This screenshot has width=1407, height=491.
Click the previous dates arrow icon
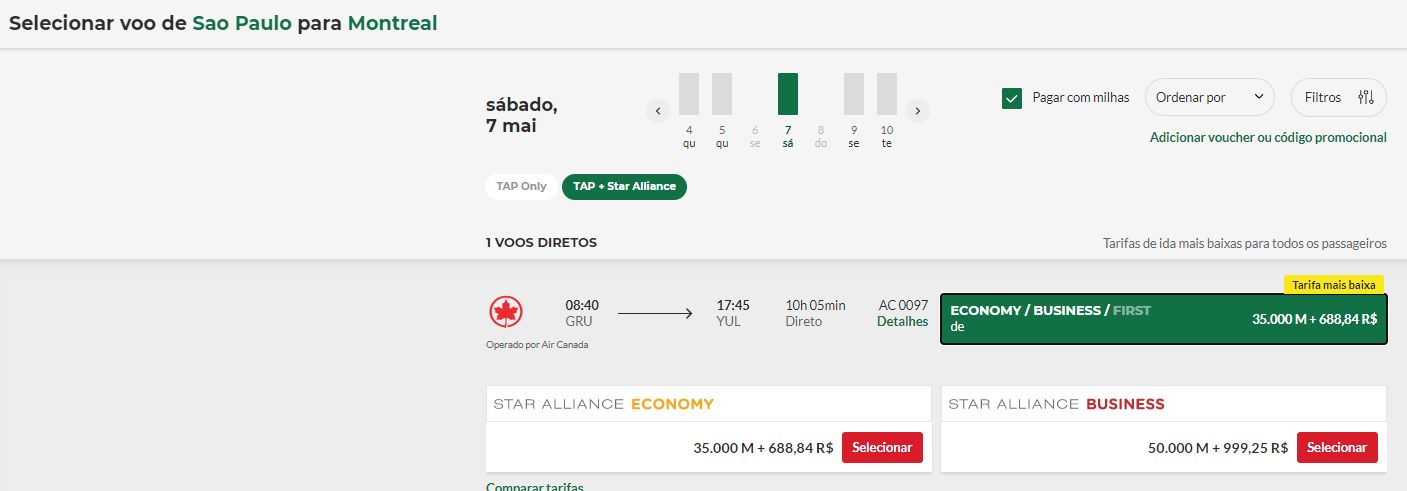[x=658, y=111]
